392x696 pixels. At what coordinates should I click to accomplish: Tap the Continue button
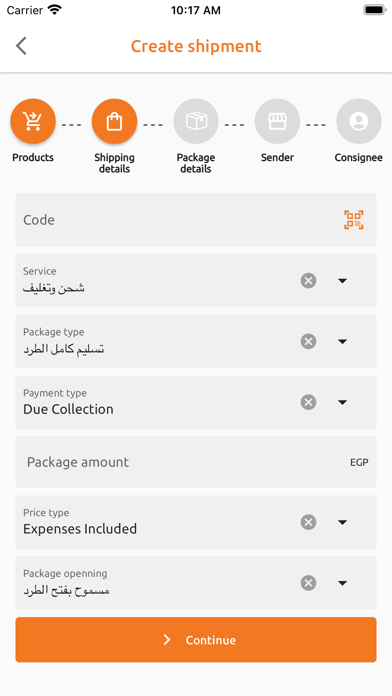(x=196, y=640)
